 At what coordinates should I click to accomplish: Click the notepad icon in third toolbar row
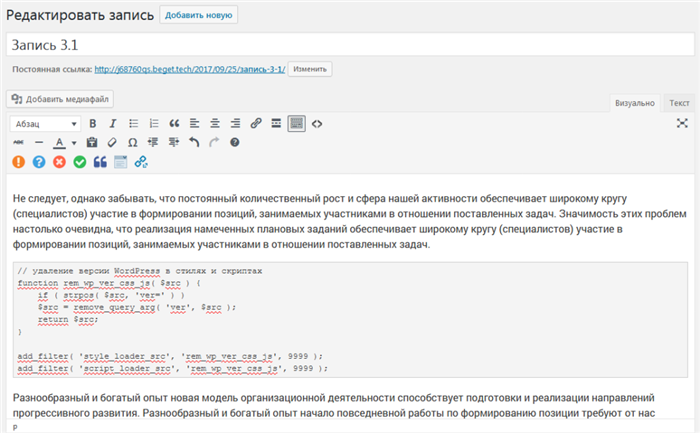coord(121,162)
